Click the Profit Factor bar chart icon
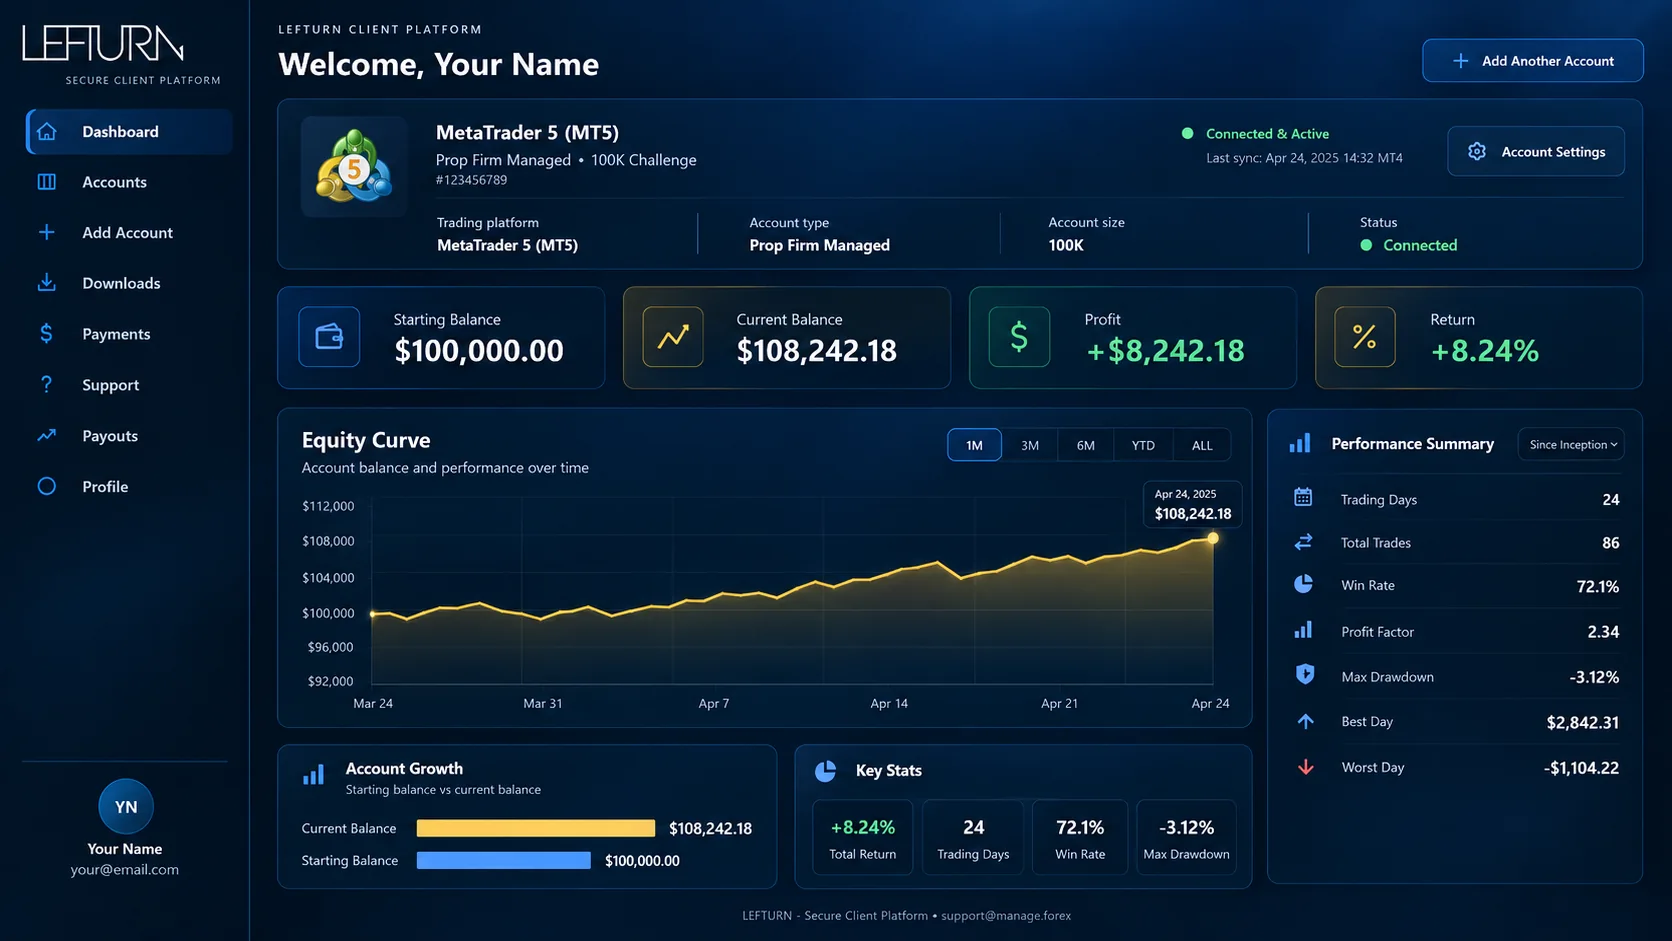This screenshot has height=941, width=1672. coord(1303,630)
